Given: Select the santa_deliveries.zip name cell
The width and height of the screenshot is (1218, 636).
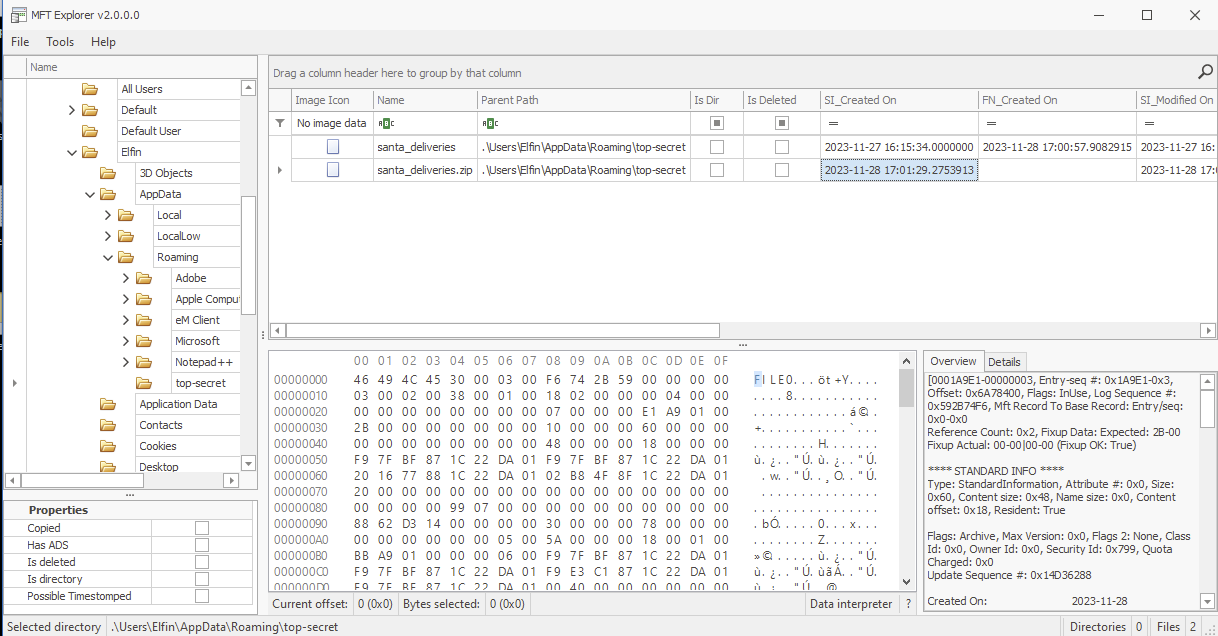Looking at the screenshot, I should click(425, 170).
